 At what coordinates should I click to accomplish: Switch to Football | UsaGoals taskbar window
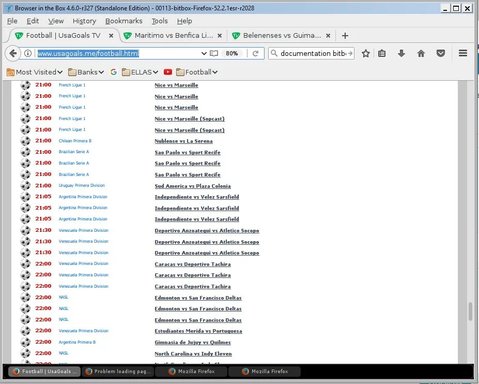coord(45,371)
